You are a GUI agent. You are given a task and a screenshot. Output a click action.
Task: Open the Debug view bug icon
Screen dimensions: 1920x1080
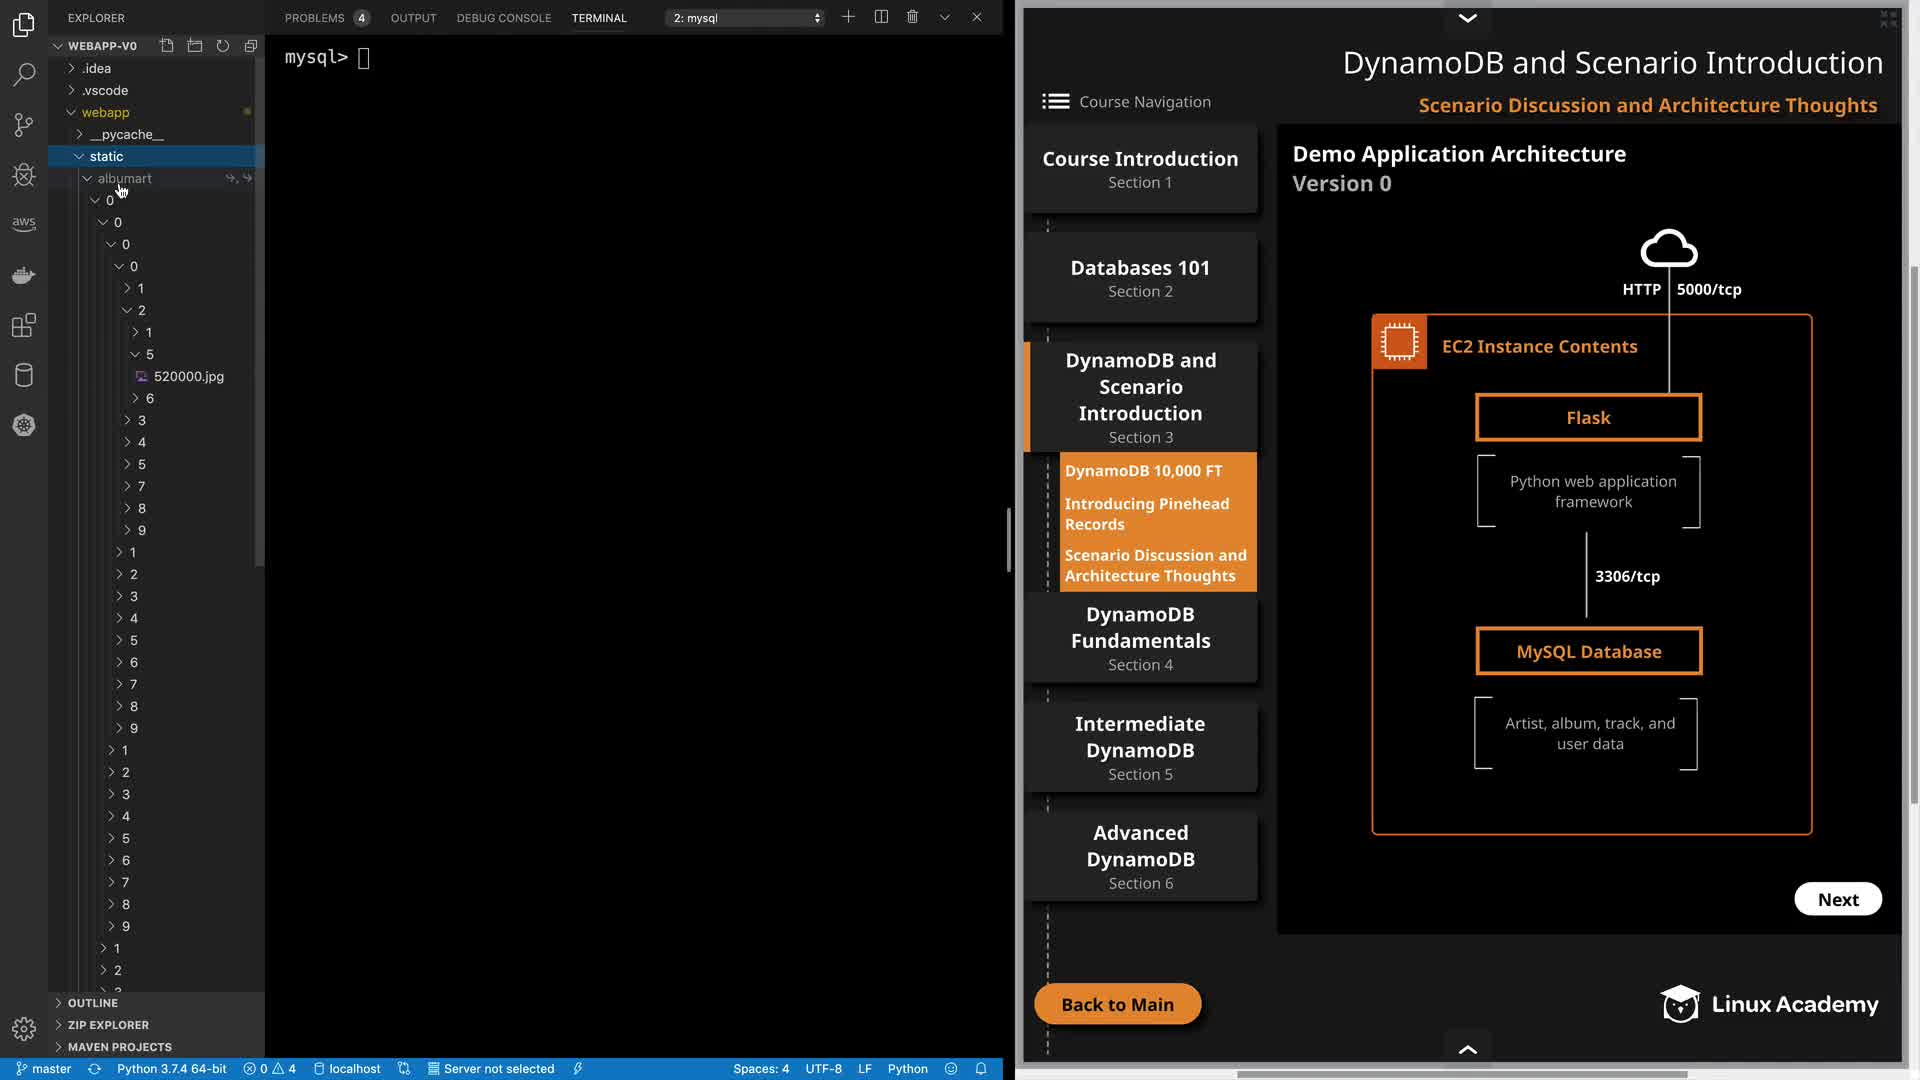point(24,175)
